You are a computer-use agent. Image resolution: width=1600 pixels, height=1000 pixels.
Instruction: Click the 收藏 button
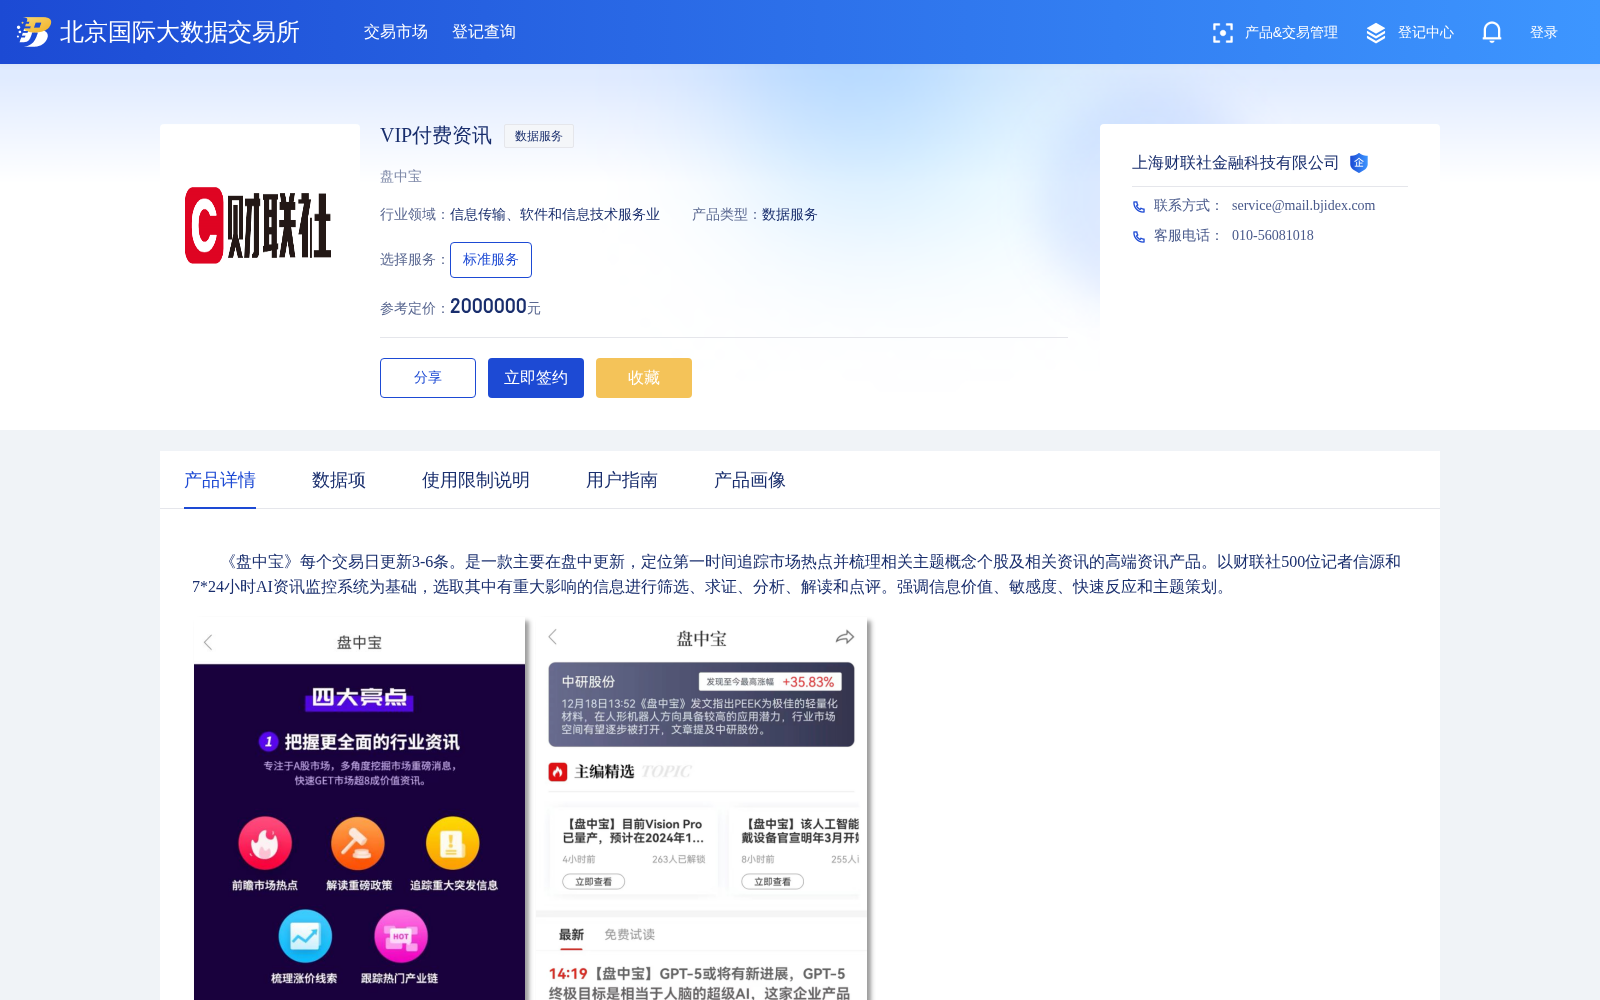pos(644,378)
